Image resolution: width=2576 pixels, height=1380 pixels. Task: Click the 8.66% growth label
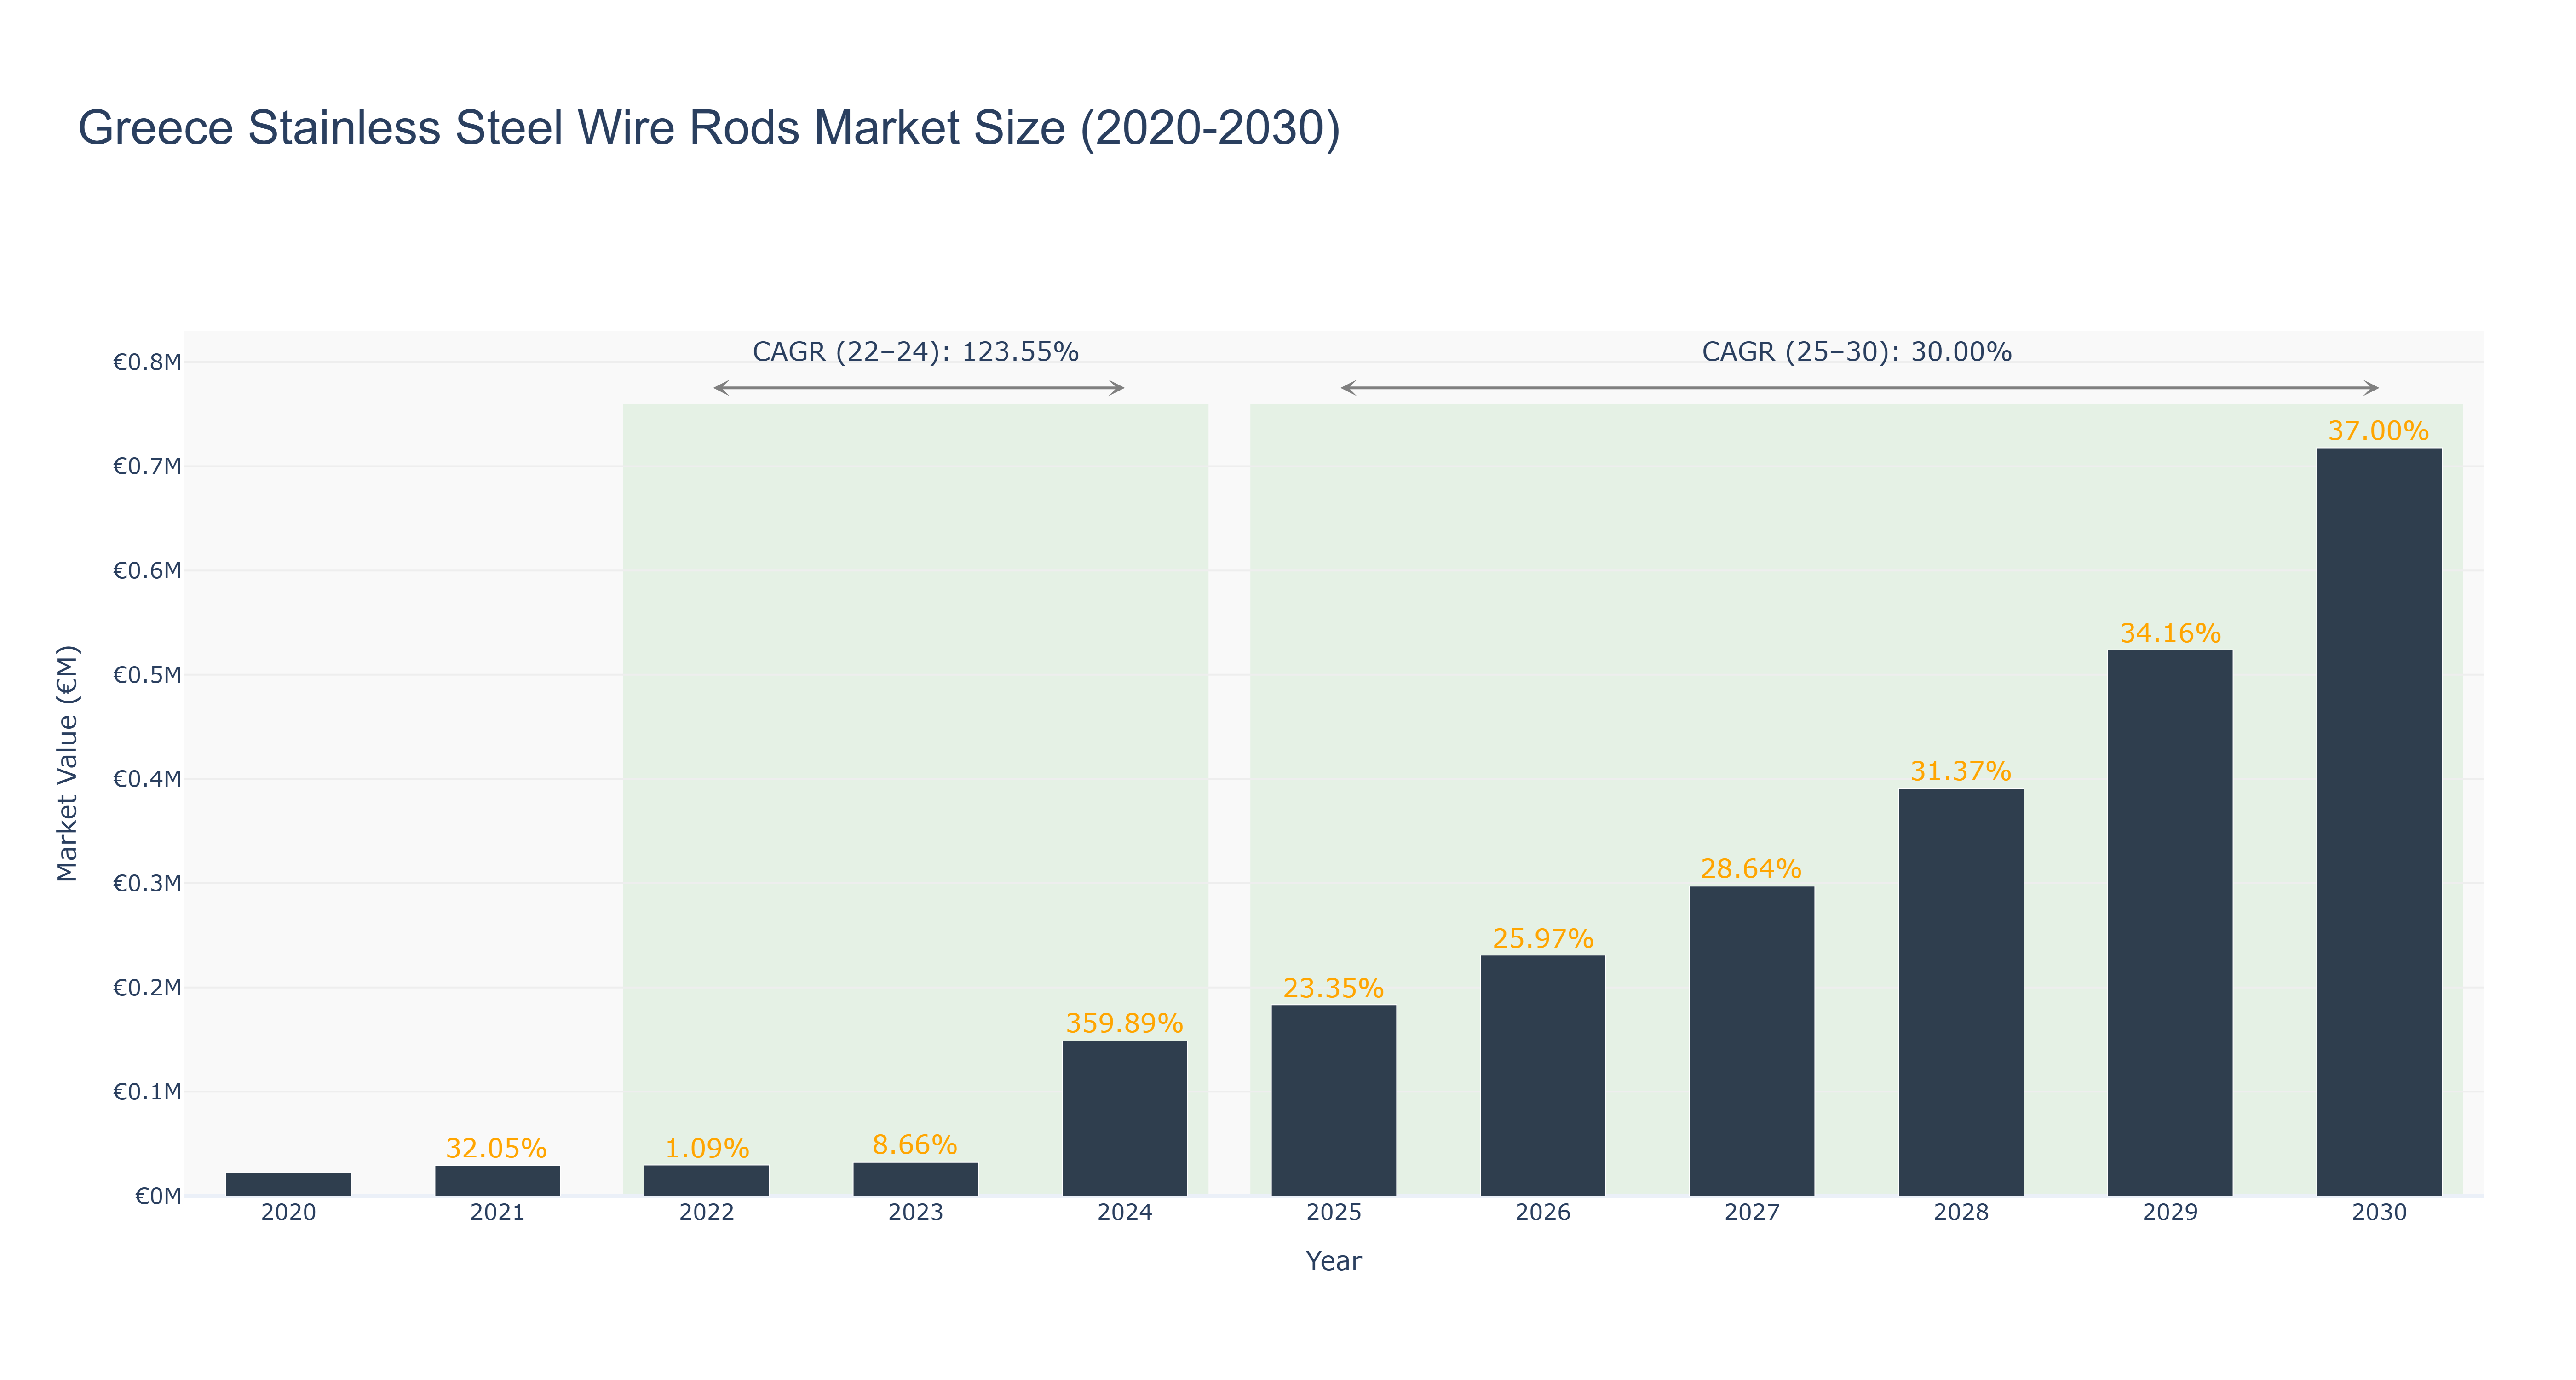click(x=914, y=1144)
